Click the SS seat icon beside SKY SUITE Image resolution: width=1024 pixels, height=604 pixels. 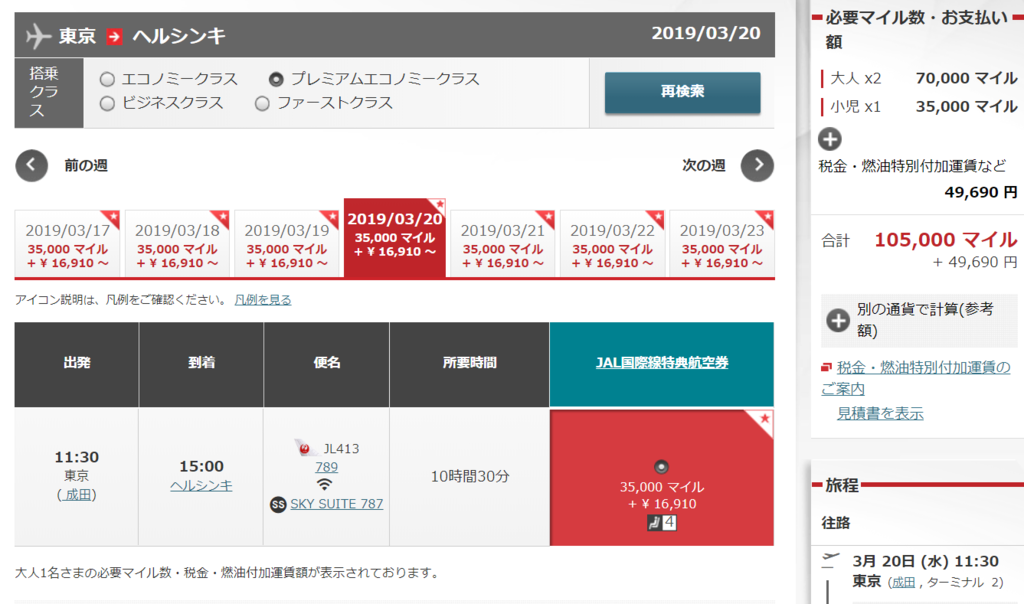pos(278,504)
